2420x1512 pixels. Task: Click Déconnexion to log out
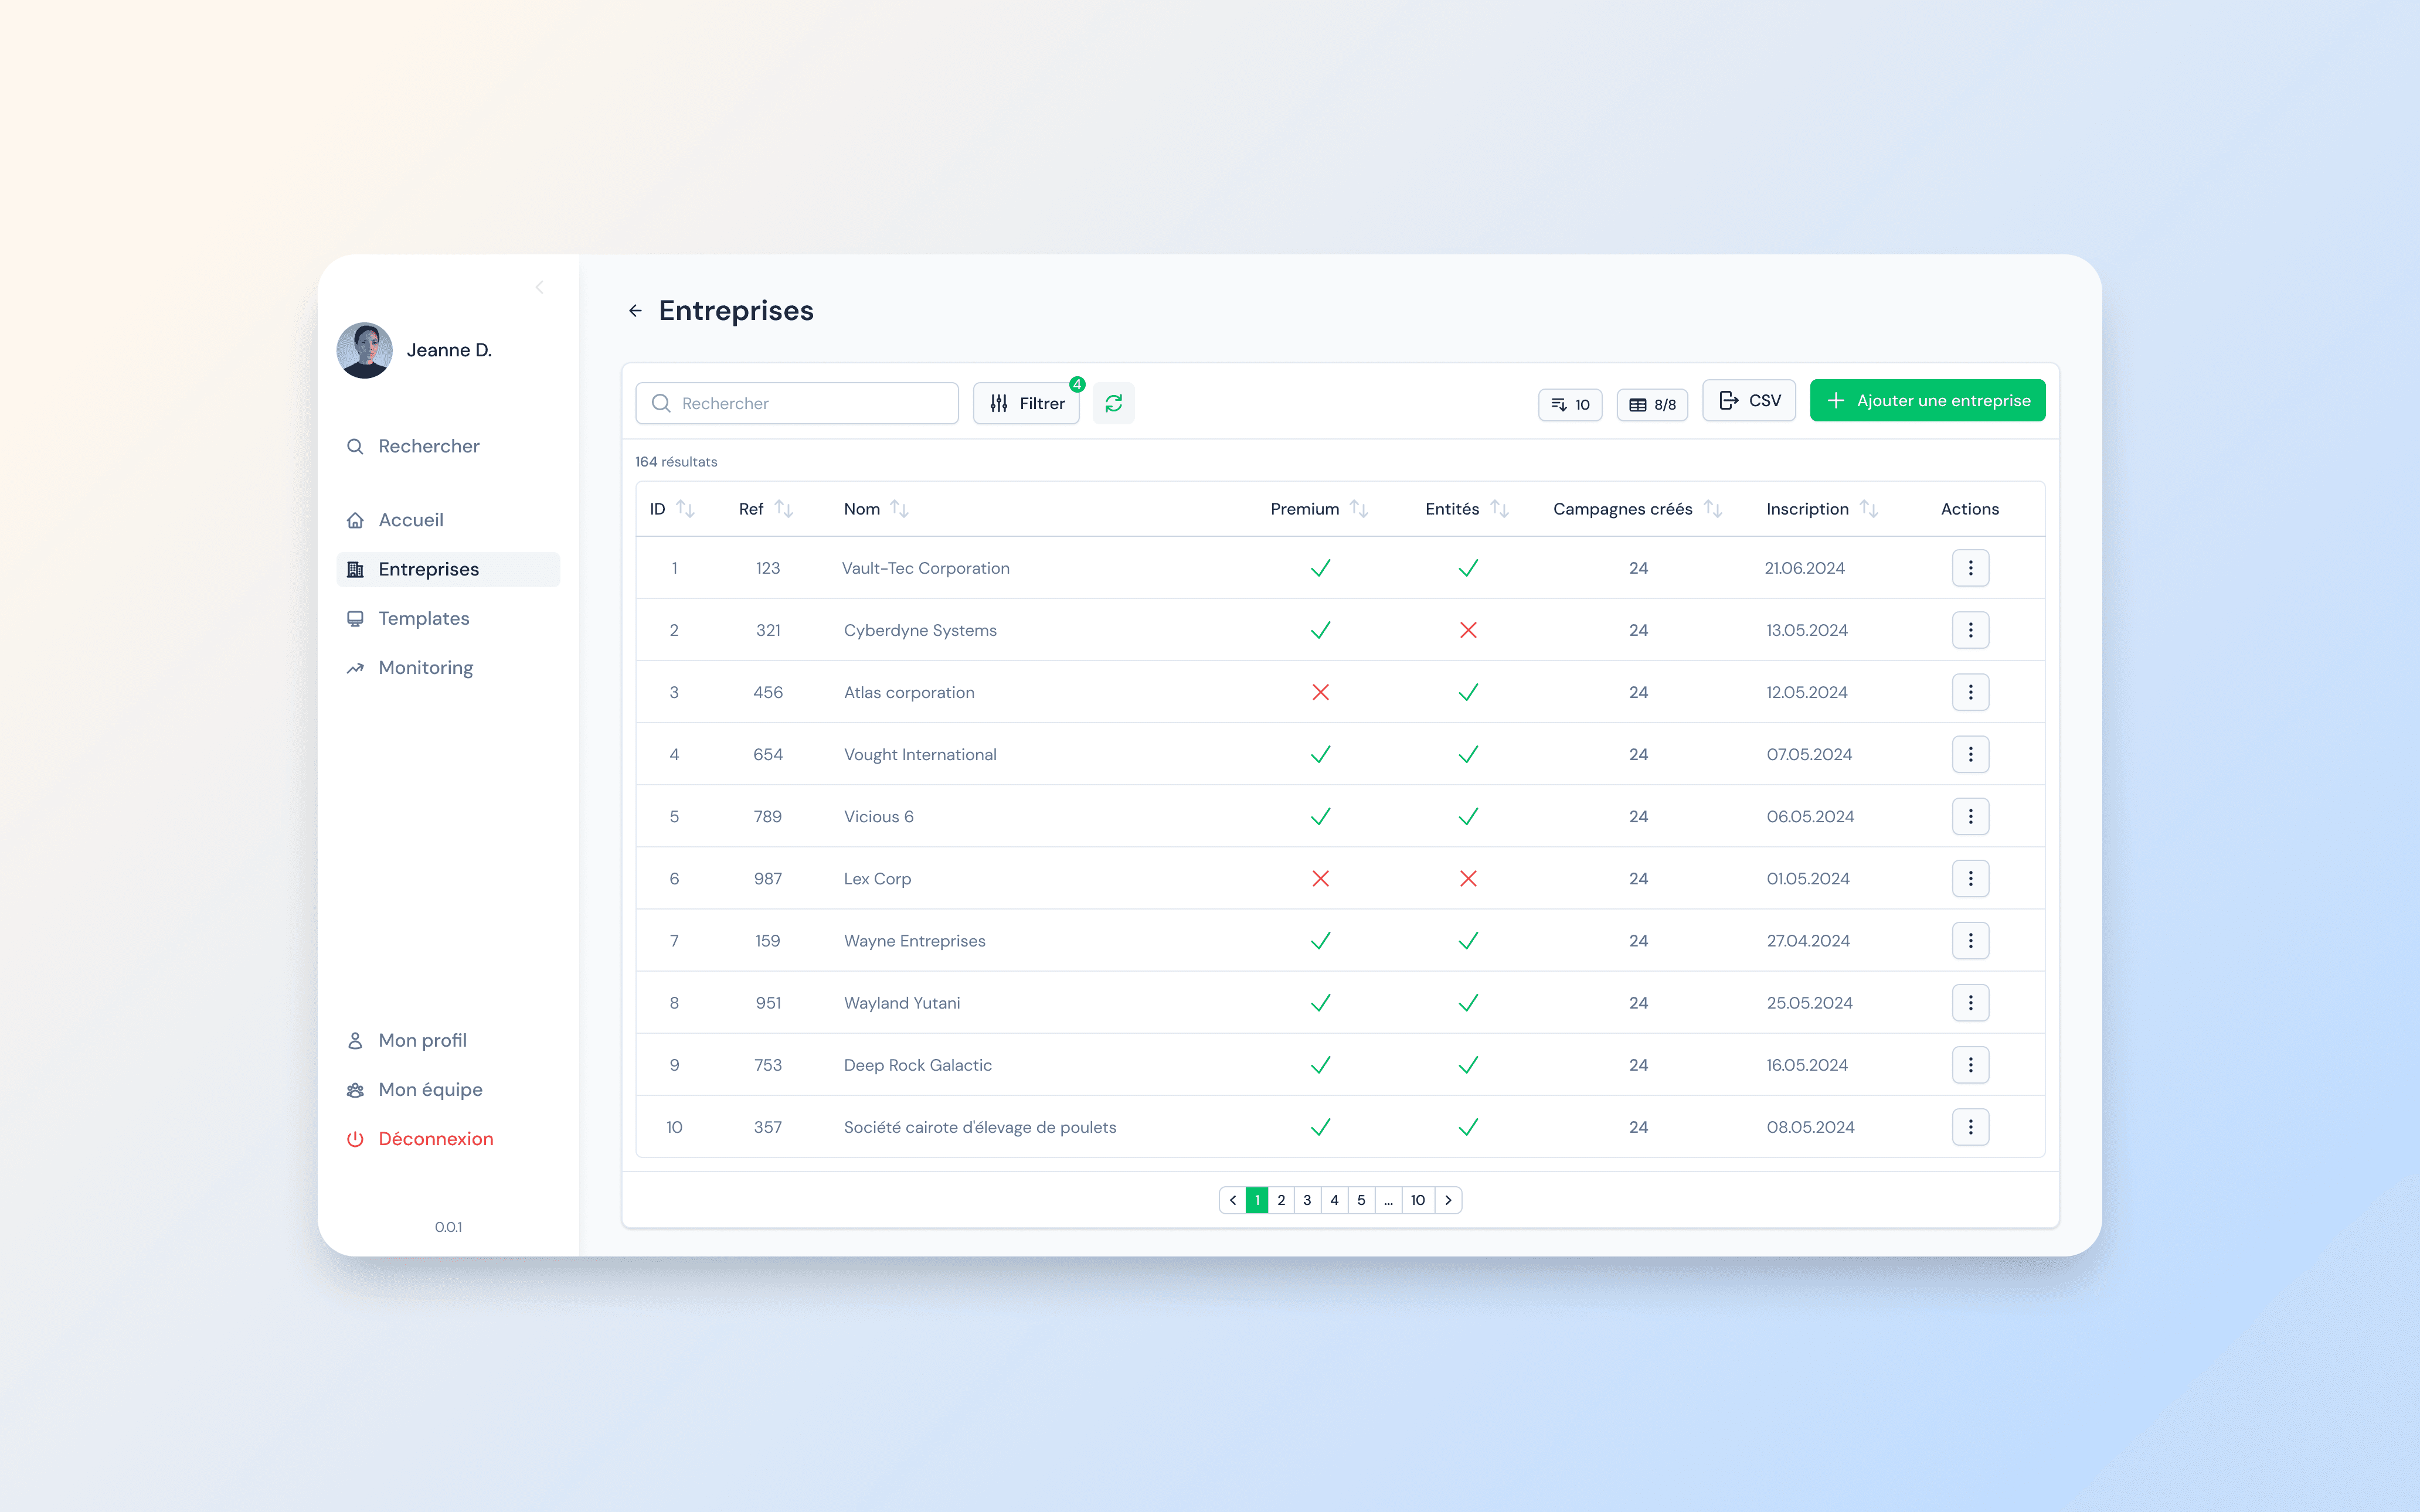click(435, 1139)
